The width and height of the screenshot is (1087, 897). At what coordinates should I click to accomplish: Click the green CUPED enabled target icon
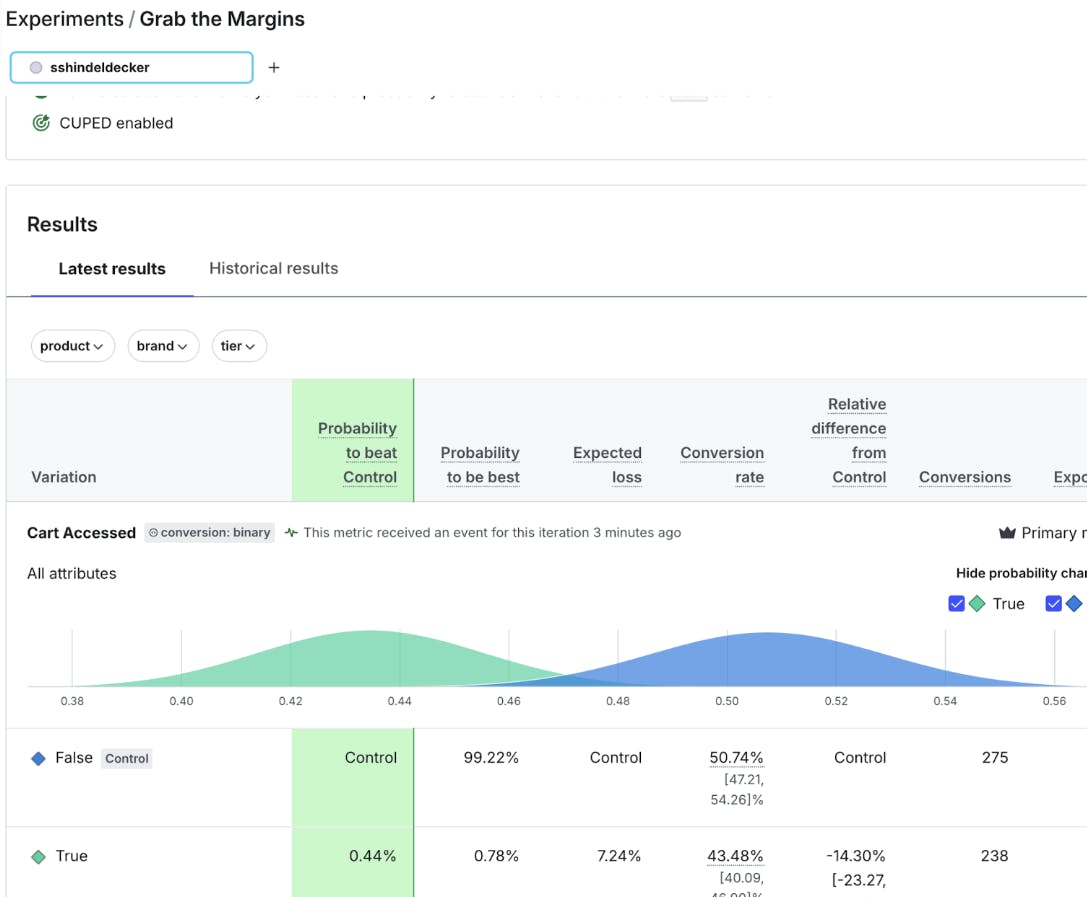coord(41,123)
